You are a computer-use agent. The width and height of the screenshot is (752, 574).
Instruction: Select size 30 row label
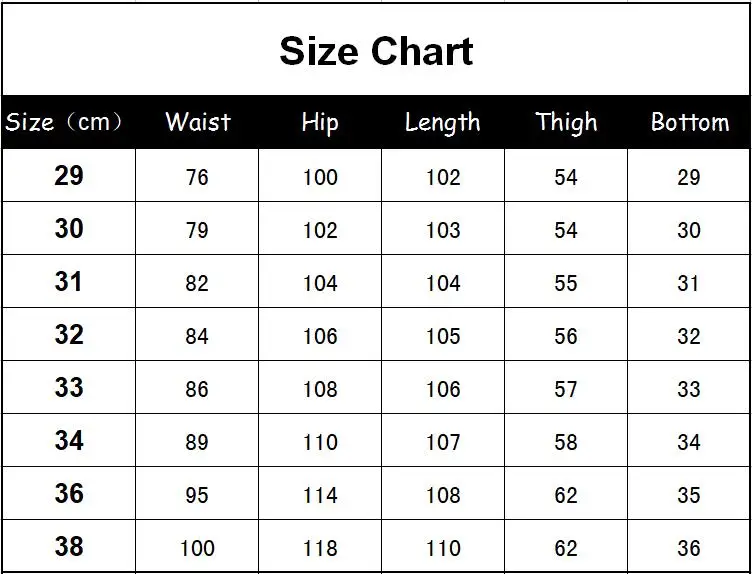pyautogui.click(x=69, y=228)
